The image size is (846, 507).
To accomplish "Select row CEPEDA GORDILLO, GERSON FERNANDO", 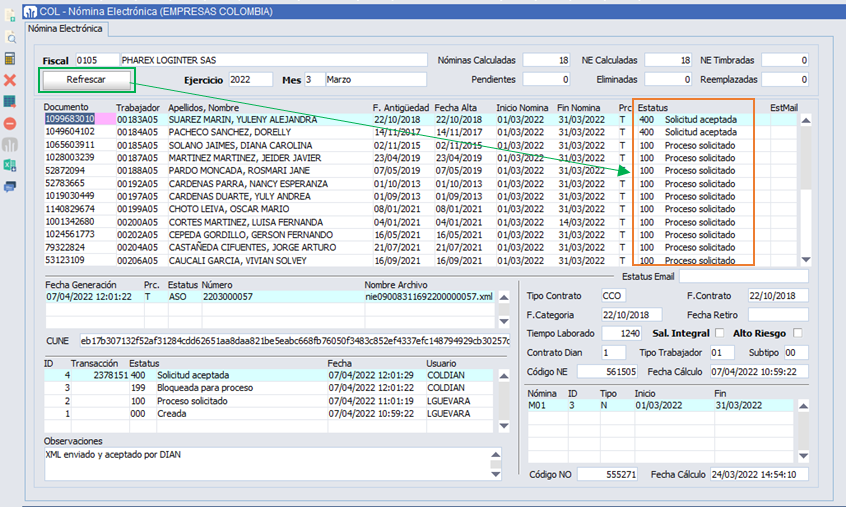I will point(421,235).
